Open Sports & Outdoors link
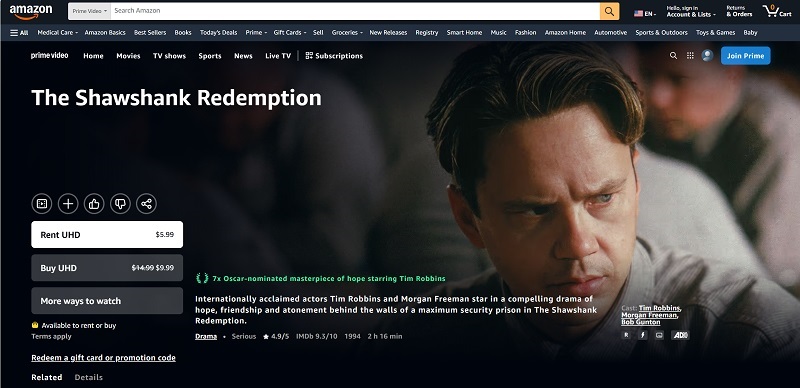The width and height of the screenshot is (800, 388). 661,33
